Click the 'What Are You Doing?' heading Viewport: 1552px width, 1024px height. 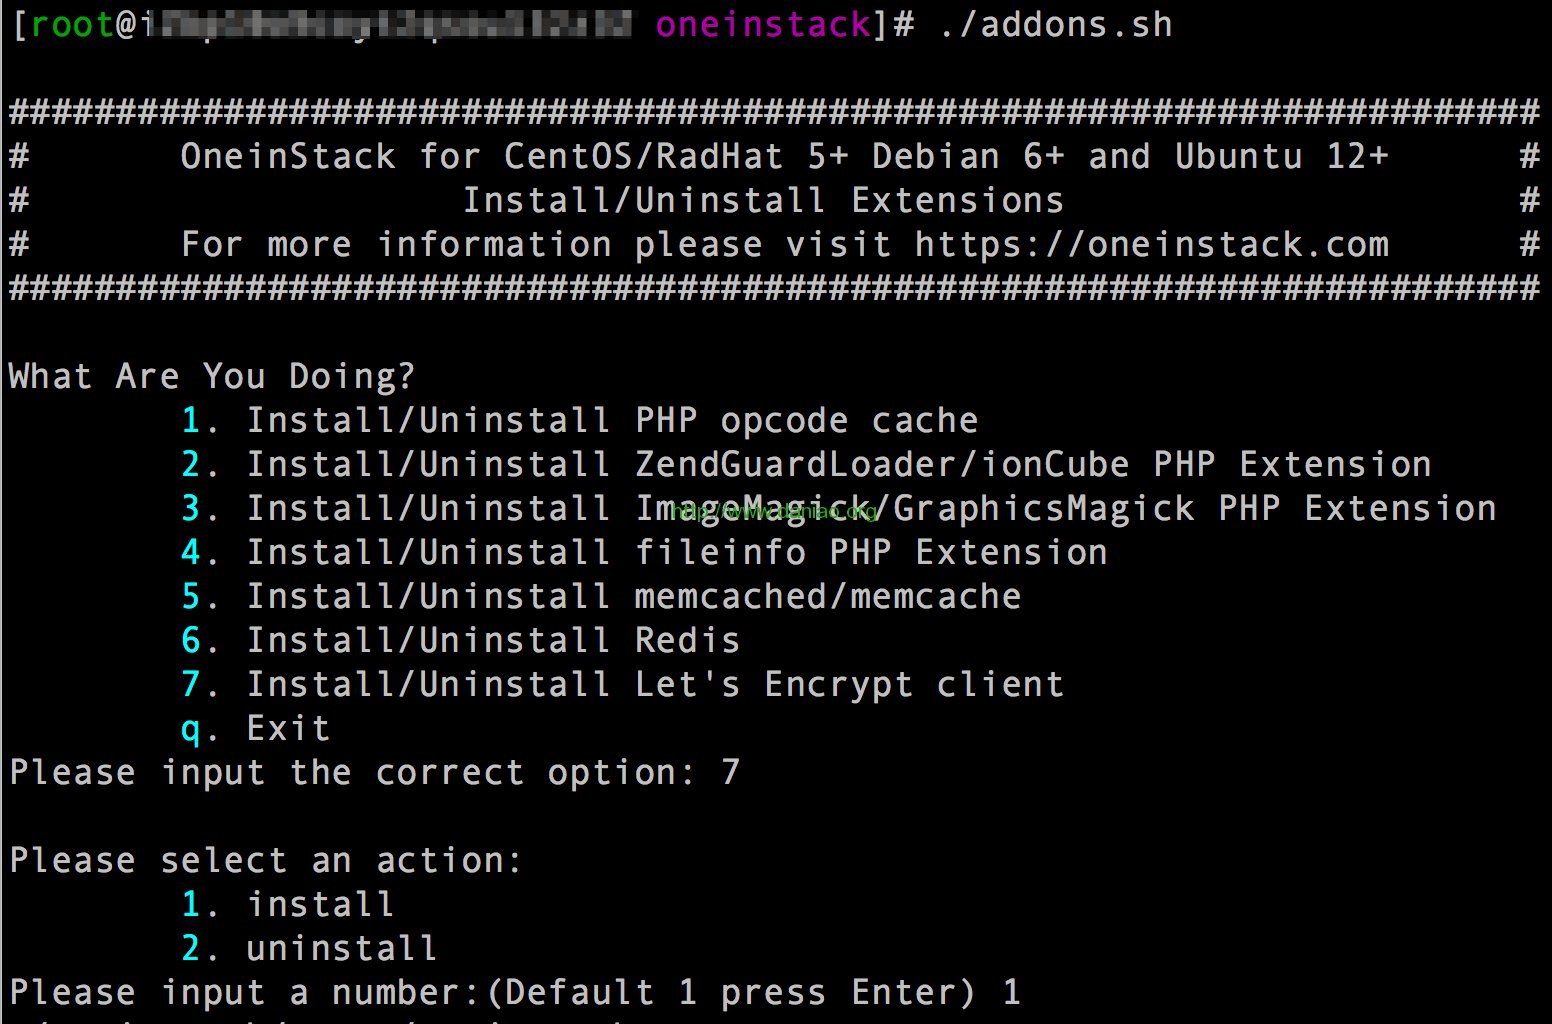pyautogui.click(x=211, y=377)
